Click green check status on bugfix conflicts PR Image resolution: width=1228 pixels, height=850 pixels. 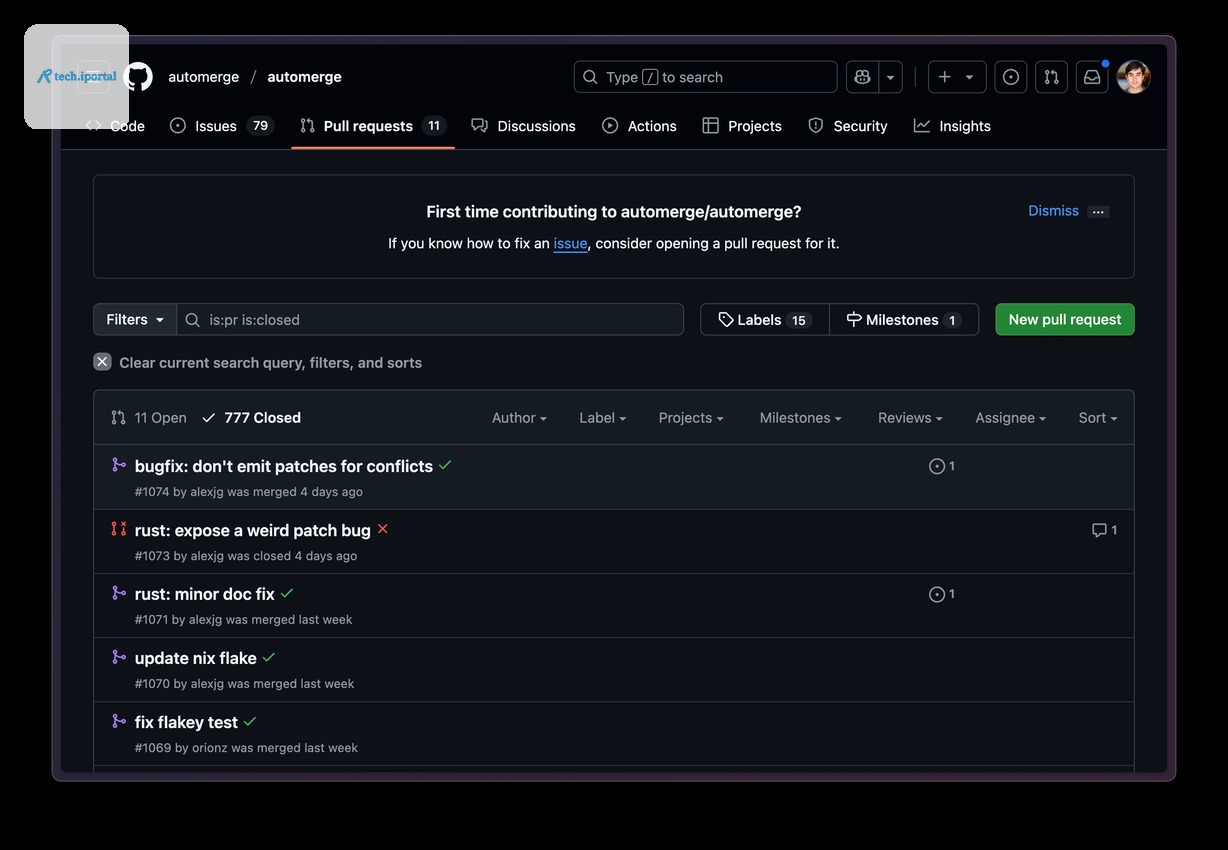[x=445, y=465]
